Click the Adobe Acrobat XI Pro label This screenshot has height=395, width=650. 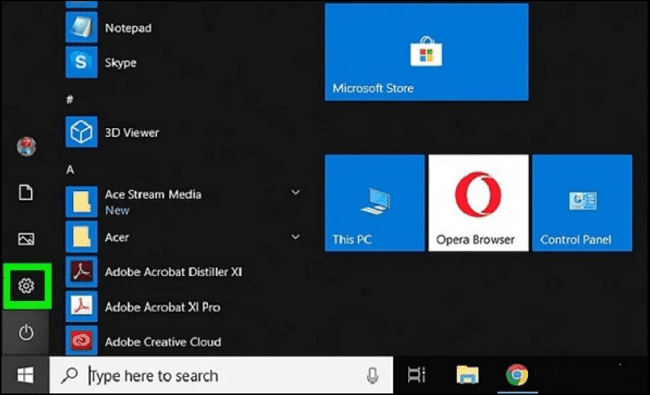point(162,307)
